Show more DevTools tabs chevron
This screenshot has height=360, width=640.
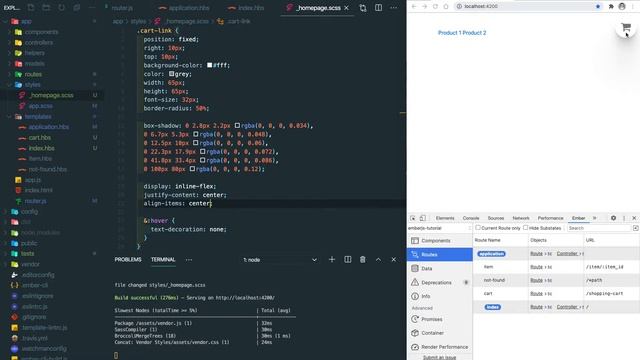coord(595,218)
